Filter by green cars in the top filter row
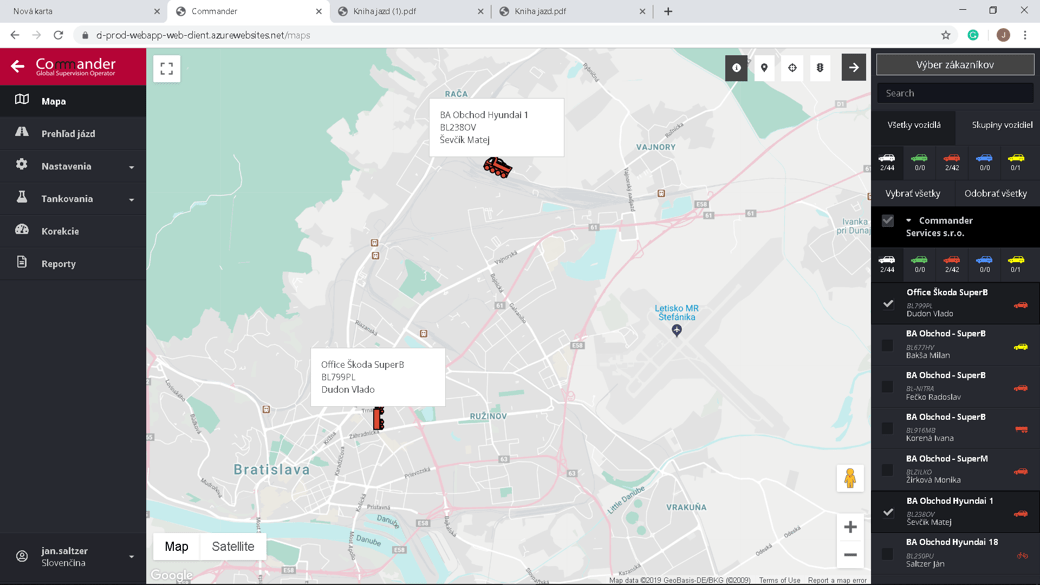Viewport: 1040px width, 585px height. [919, 162]
